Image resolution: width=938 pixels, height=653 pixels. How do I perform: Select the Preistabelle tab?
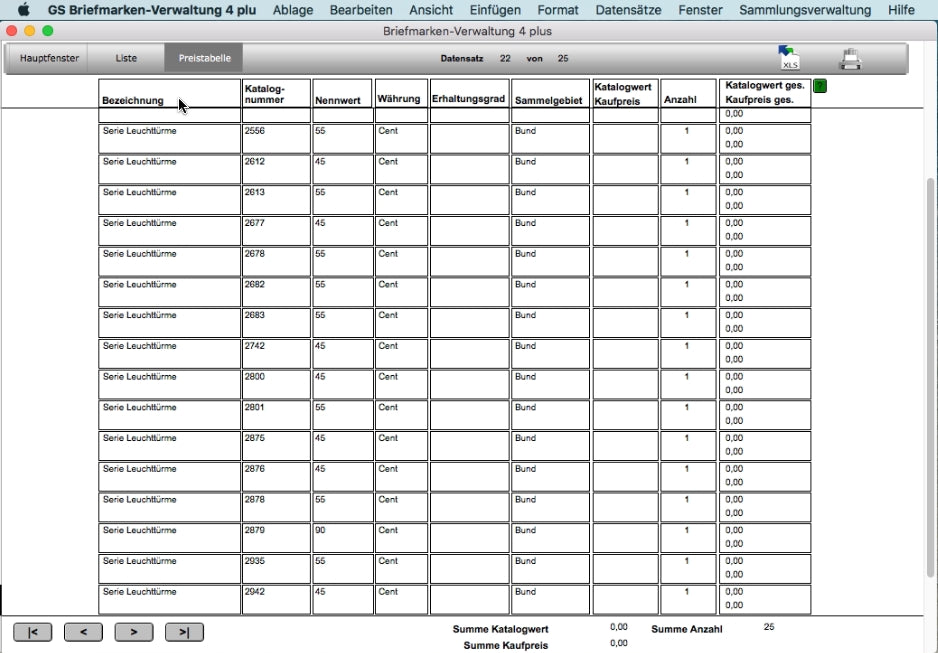click(x=204, y=59)
